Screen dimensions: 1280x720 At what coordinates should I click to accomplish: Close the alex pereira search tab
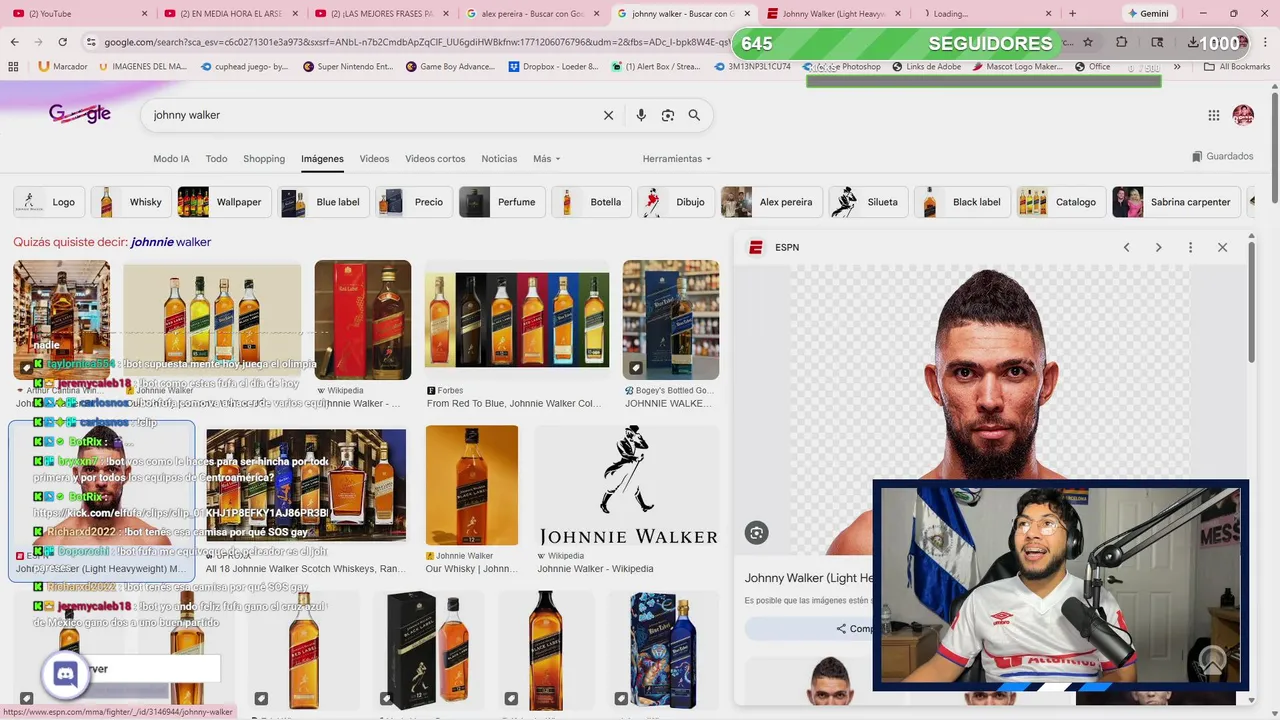coord(596,14)
